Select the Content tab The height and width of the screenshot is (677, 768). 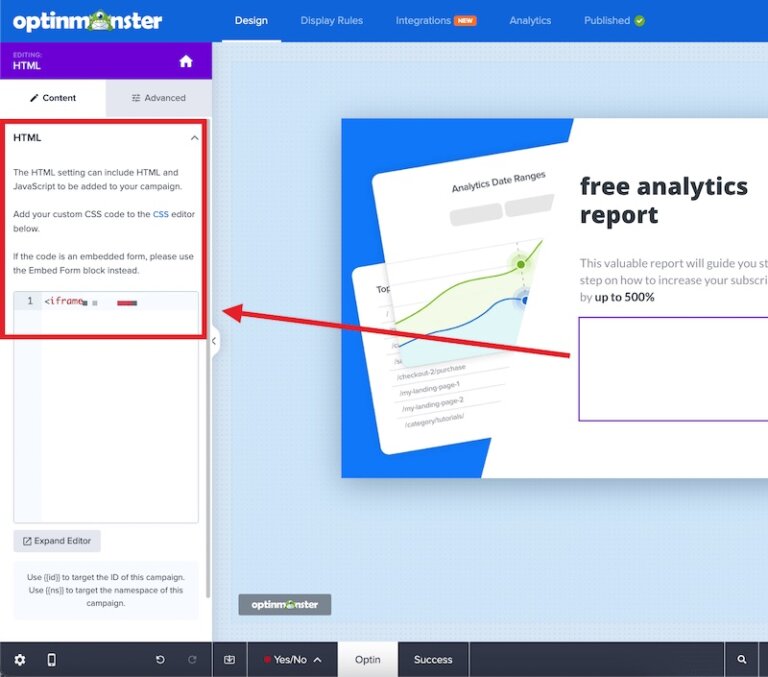tap(53, 98)
